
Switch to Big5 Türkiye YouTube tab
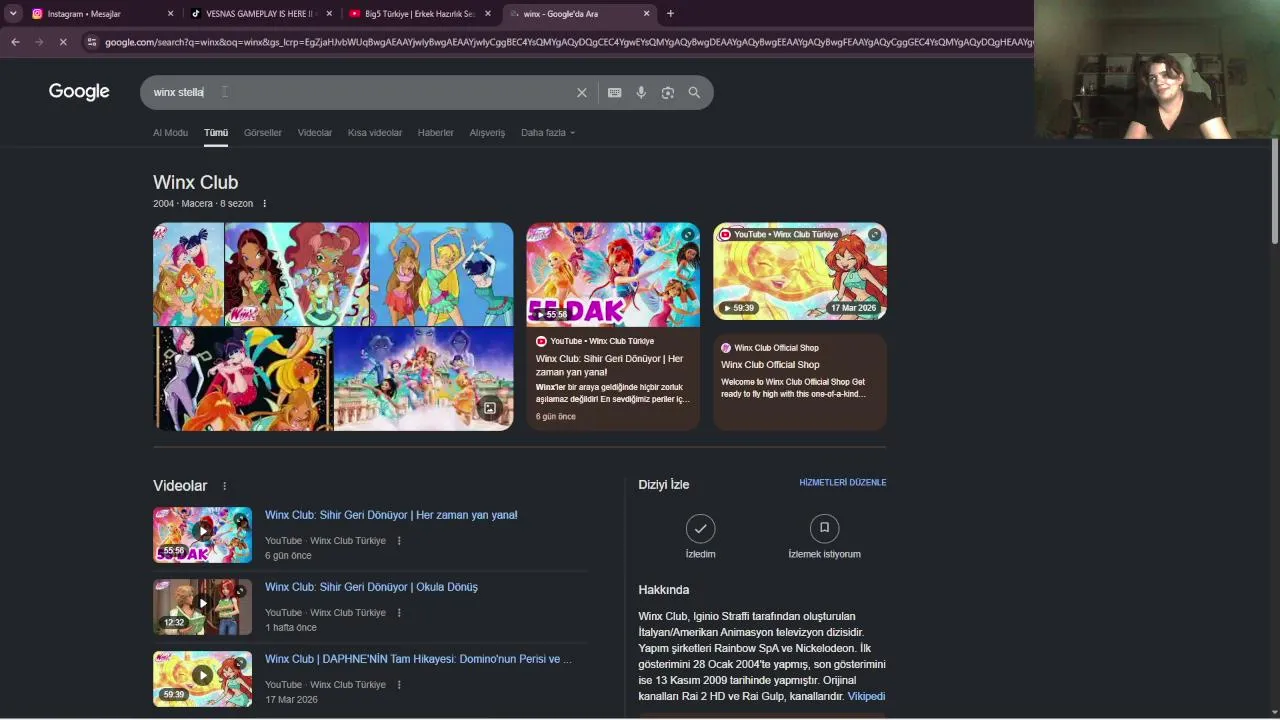pyautogui.click(x=421, y=14)
